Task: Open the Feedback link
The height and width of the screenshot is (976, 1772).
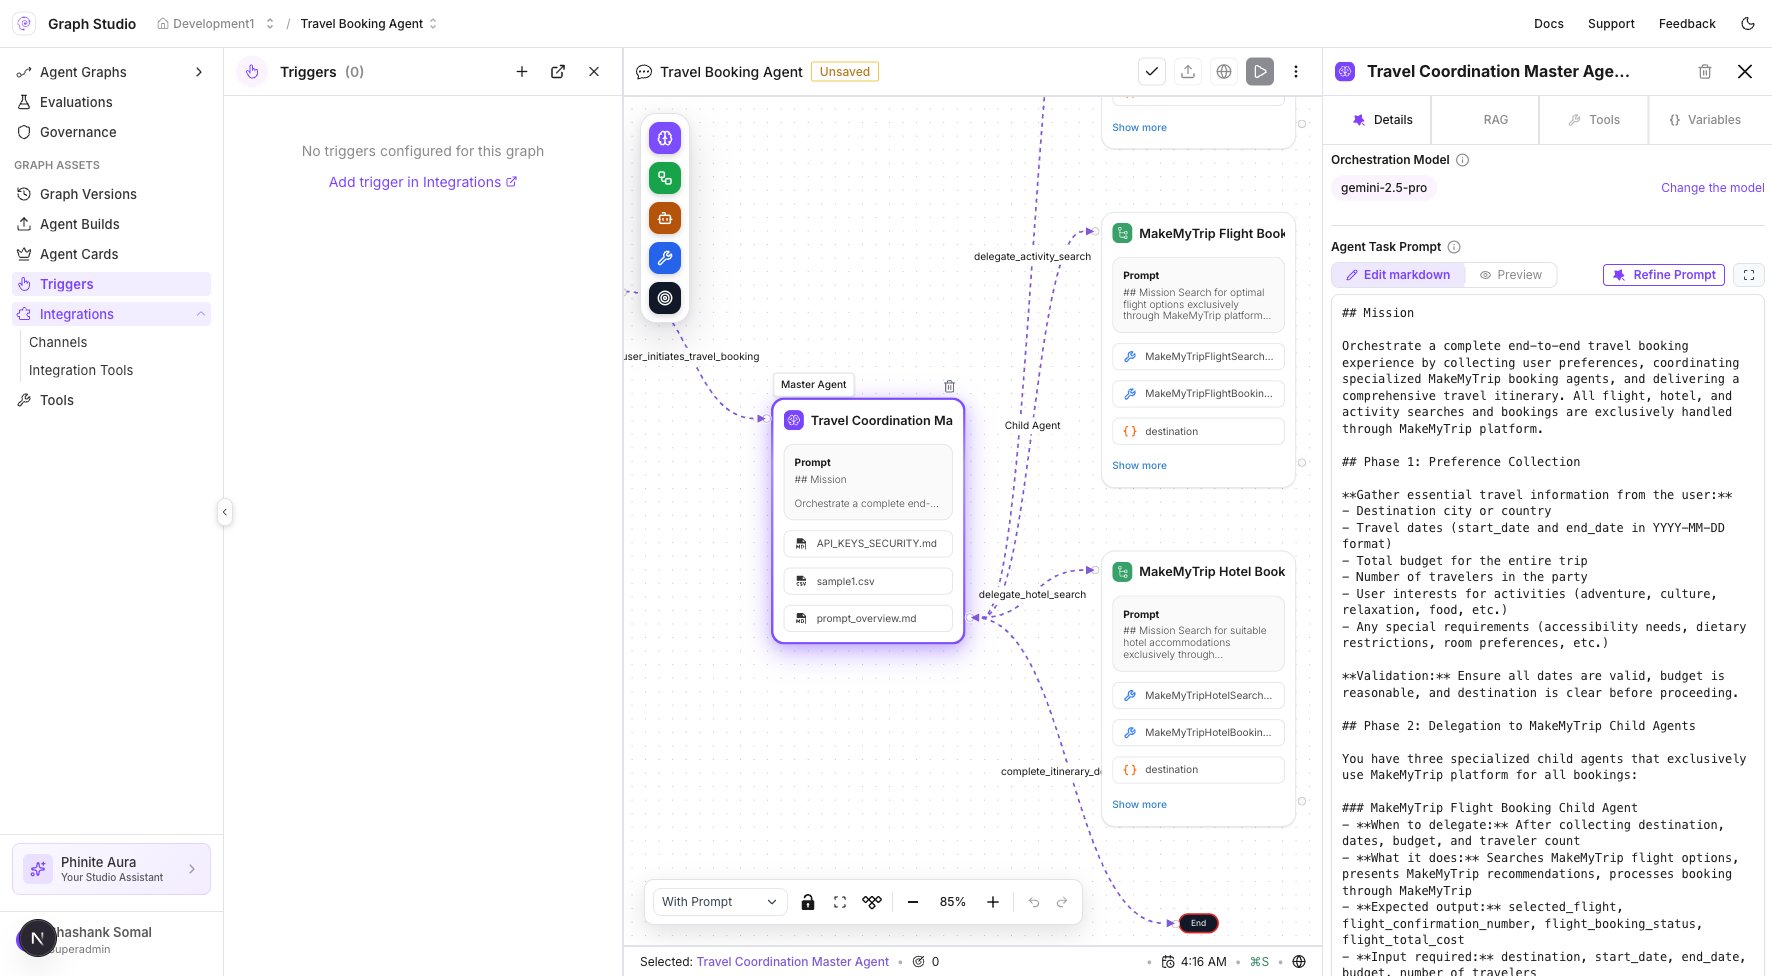Action: click(x=1687, y=23)
